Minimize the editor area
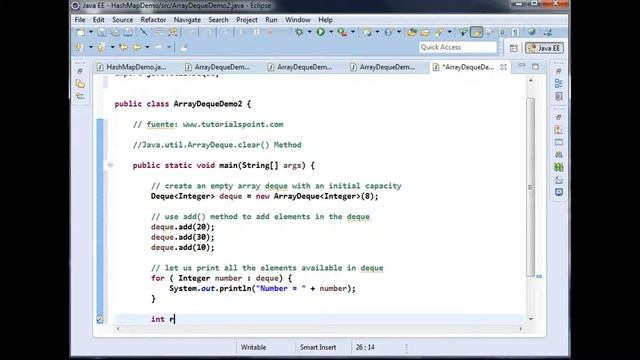Screen dimensions: 640x360 pyautogui.click(x=522, y=66)
